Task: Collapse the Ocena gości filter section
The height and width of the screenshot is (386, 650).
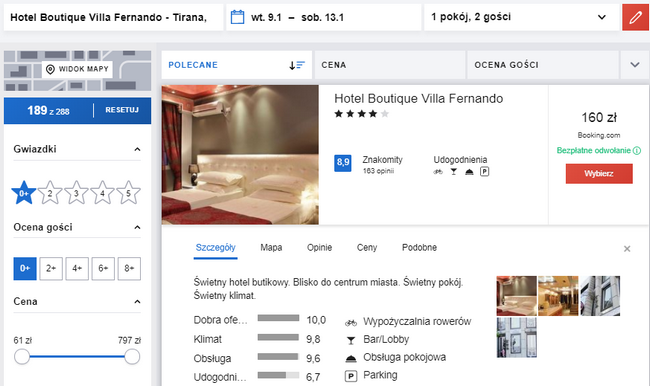Action: tap(137, 227)
